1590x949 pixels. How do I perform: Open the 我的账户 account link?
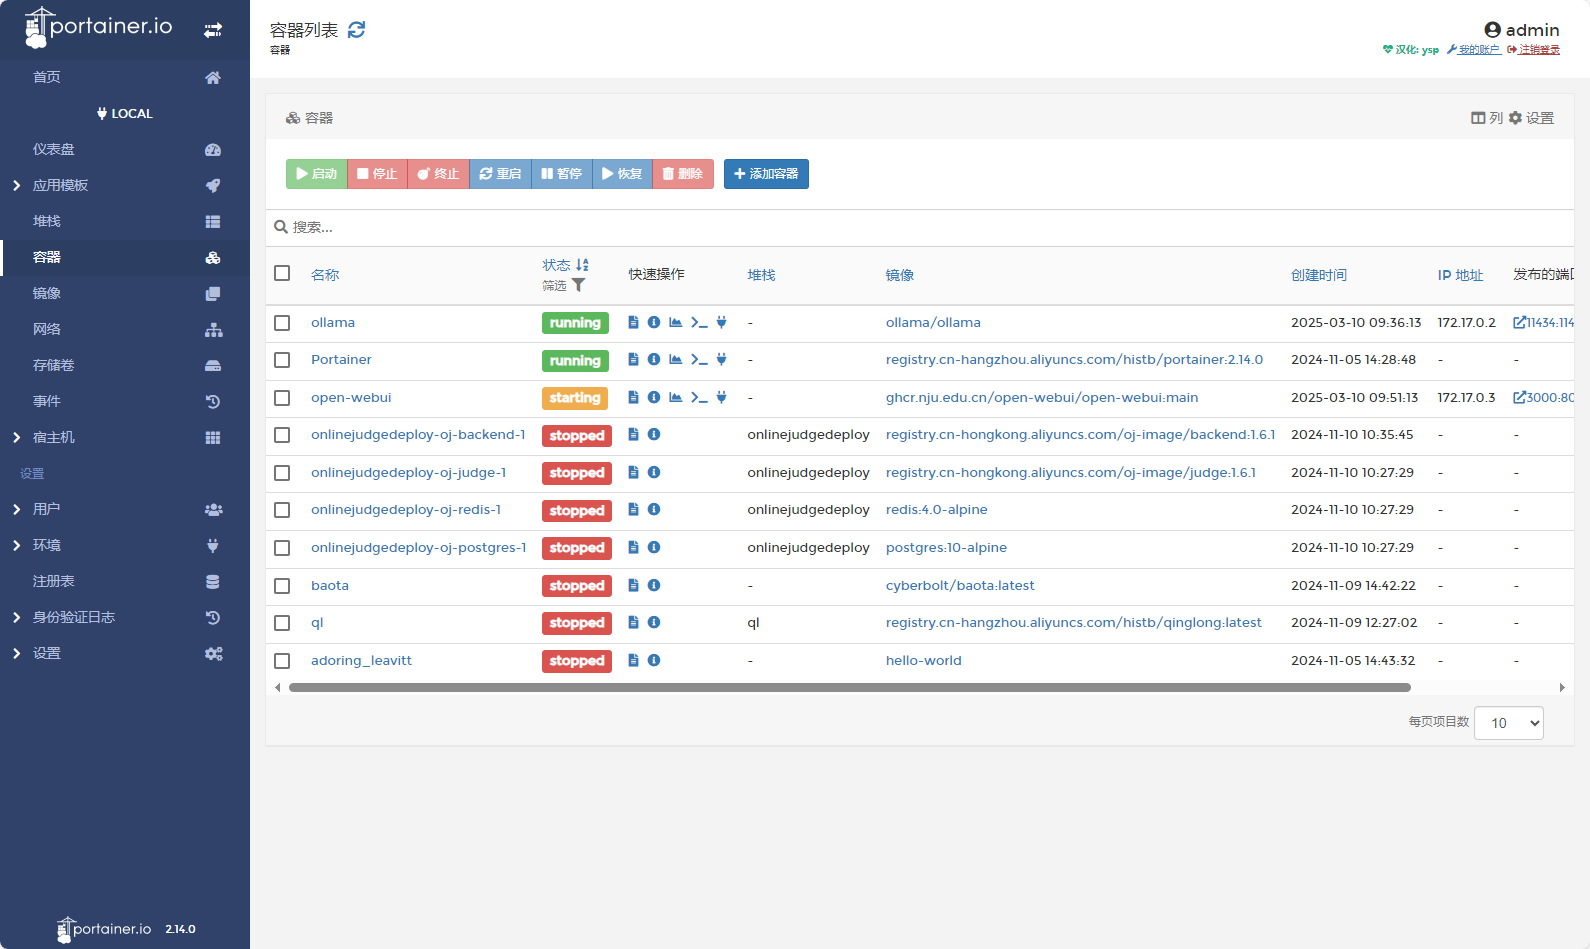coord(1474,50)
